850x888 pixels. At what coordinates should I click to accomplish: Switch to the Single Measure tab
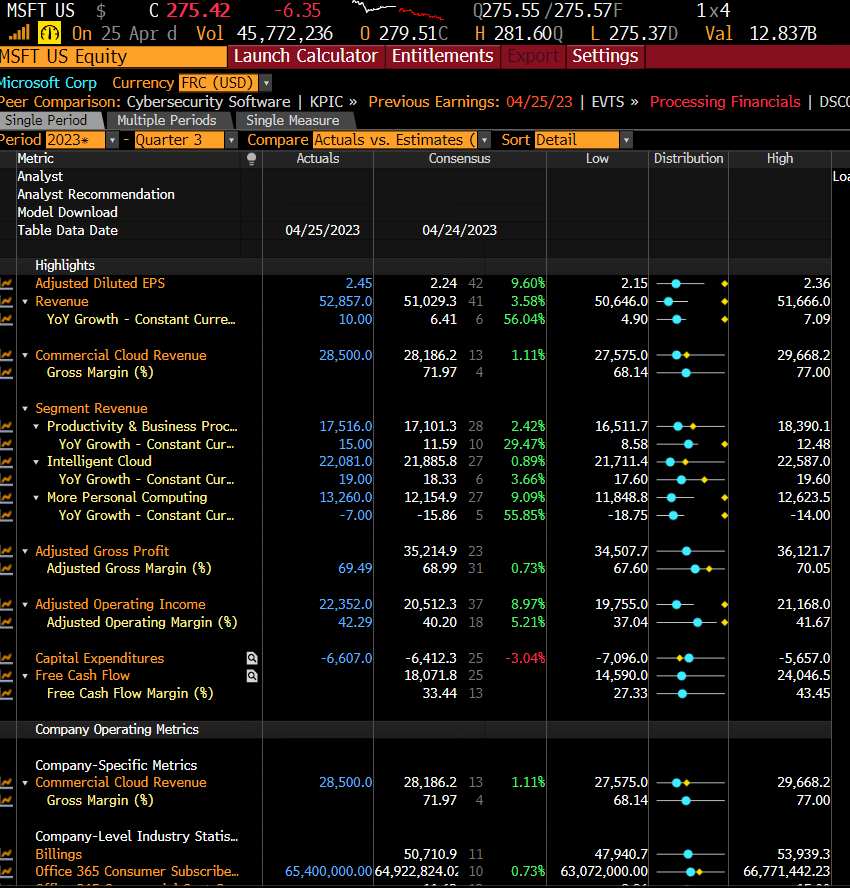pyautogui.click(x=294, y=121)
